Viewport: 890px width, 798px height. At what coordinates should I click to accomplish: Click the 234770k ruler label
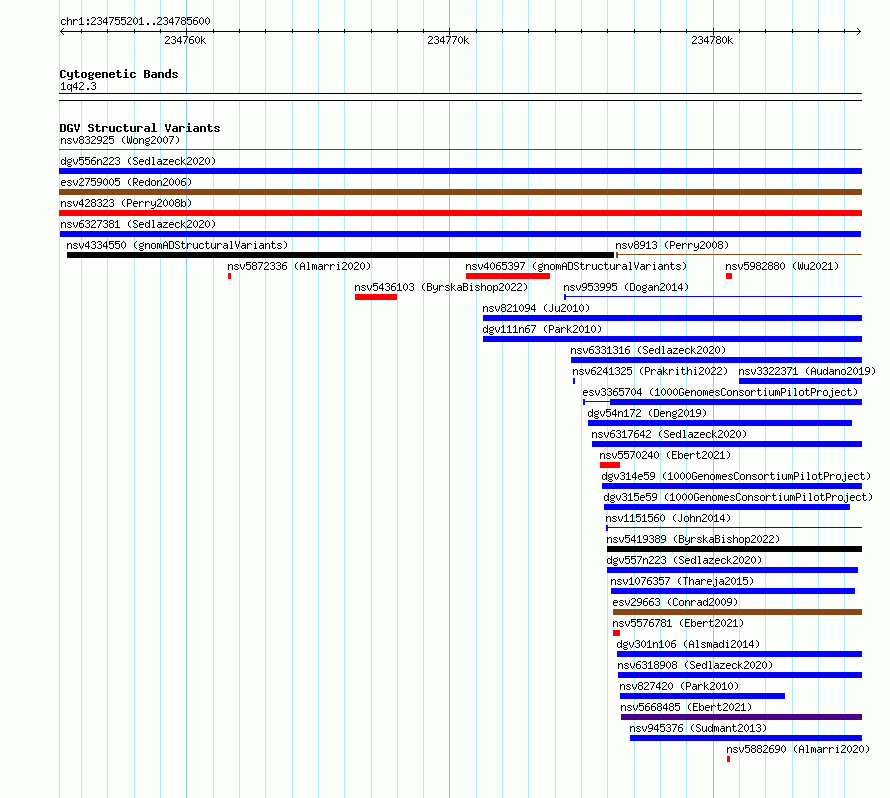tap(448, 40)
